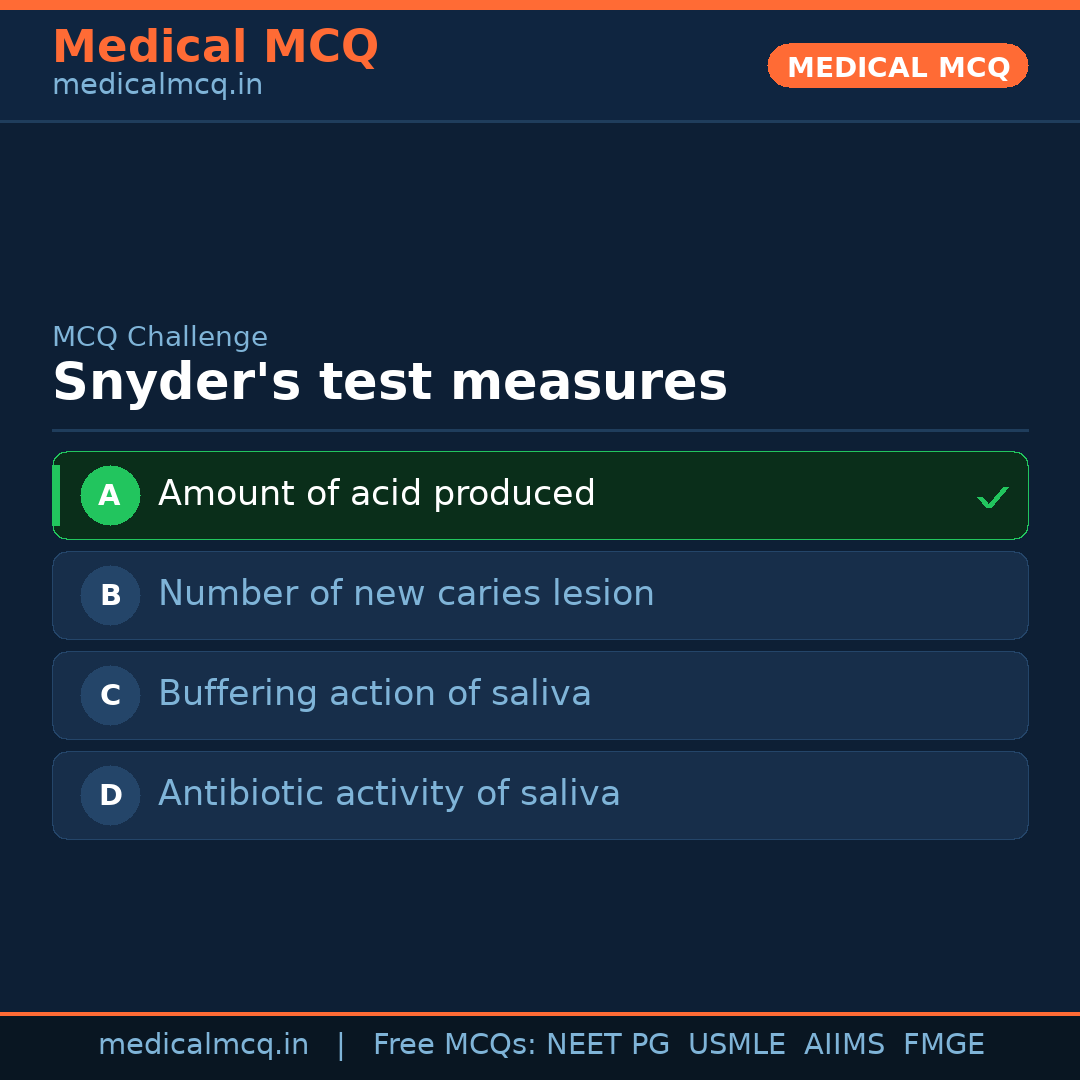This screenshot has width=1080, height=1080.
Task: Click the green A option circle
Action: coord(110,495)
